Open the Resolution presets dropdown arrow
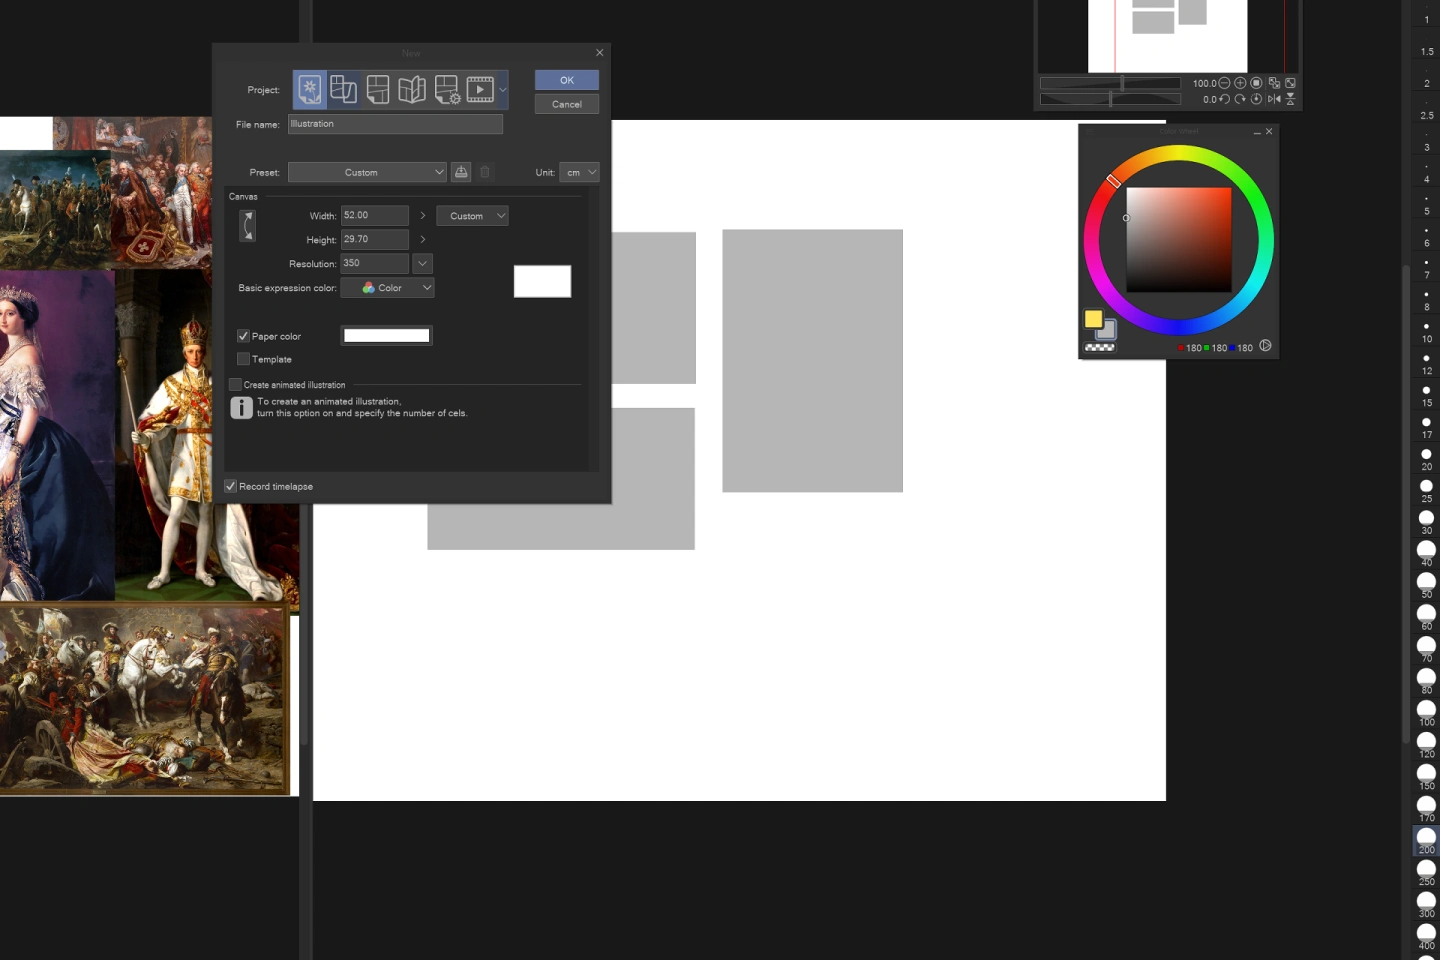Screen dimensions: 1440x960 (423, 263)
